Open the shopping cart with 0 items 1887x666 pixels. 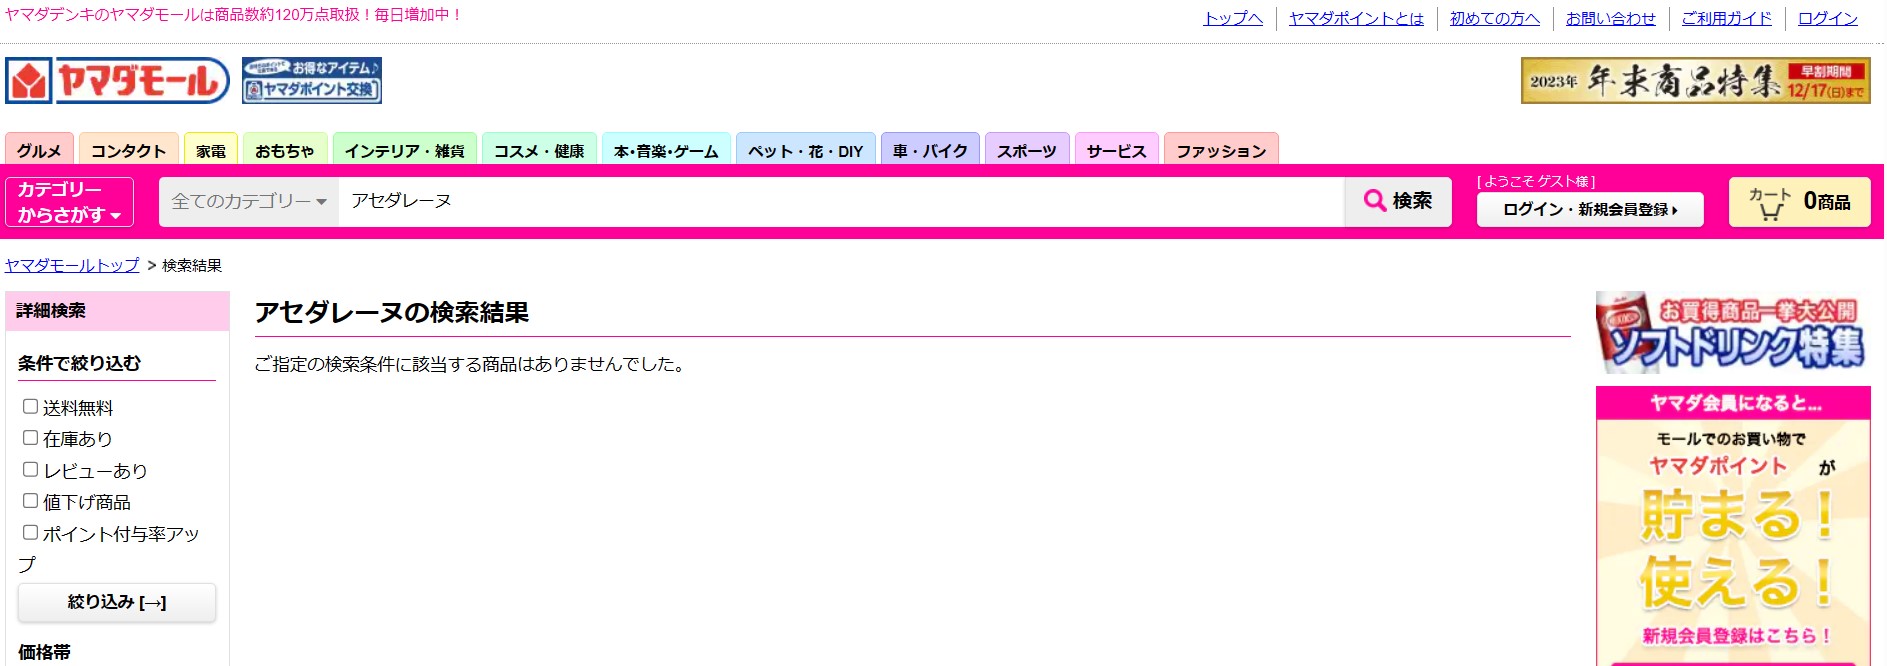pos(1798,202)
